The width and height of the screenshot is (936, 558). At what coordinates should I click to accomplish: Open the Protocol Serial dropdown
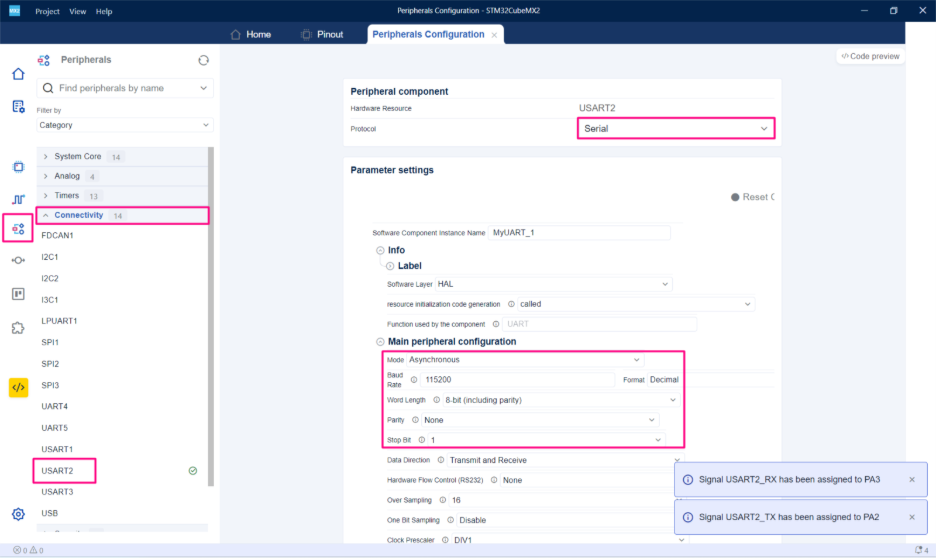[x=676, y=128]
